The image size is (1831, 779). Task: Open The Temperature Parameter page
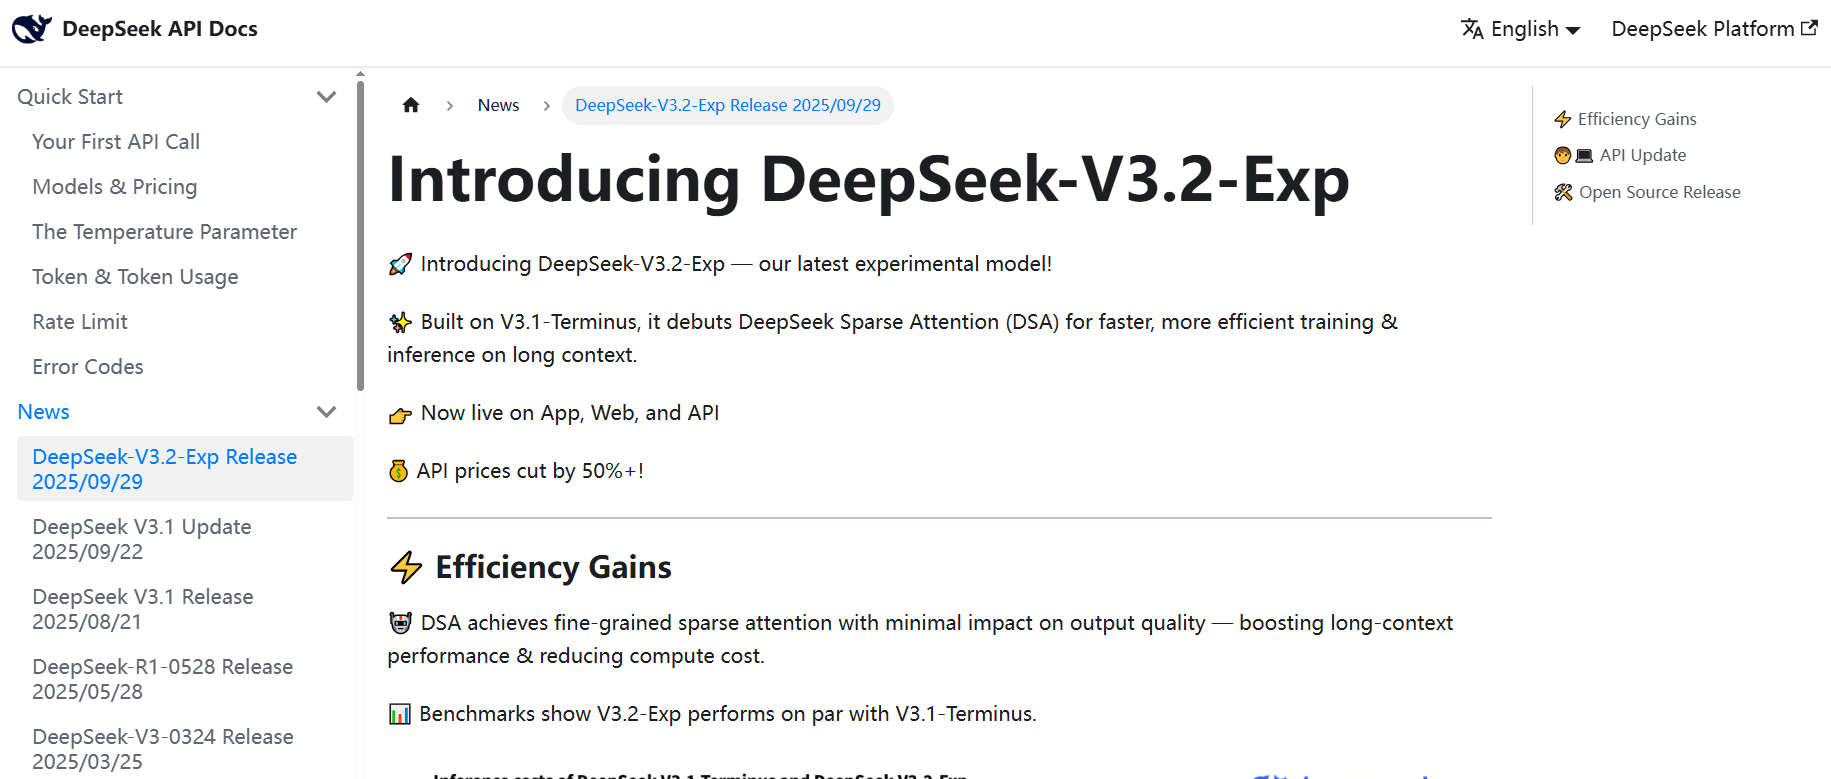pos(165,232)
